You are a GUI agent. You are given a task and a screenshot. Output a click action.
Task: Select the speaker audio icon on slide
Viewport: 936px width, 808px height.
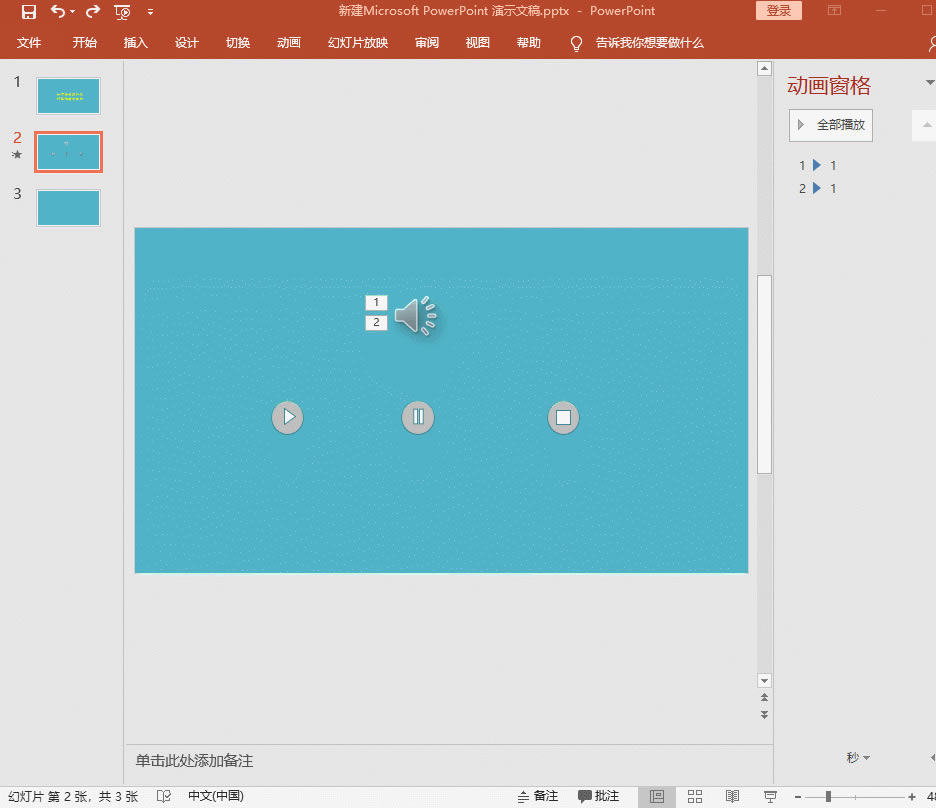point(415,316)
